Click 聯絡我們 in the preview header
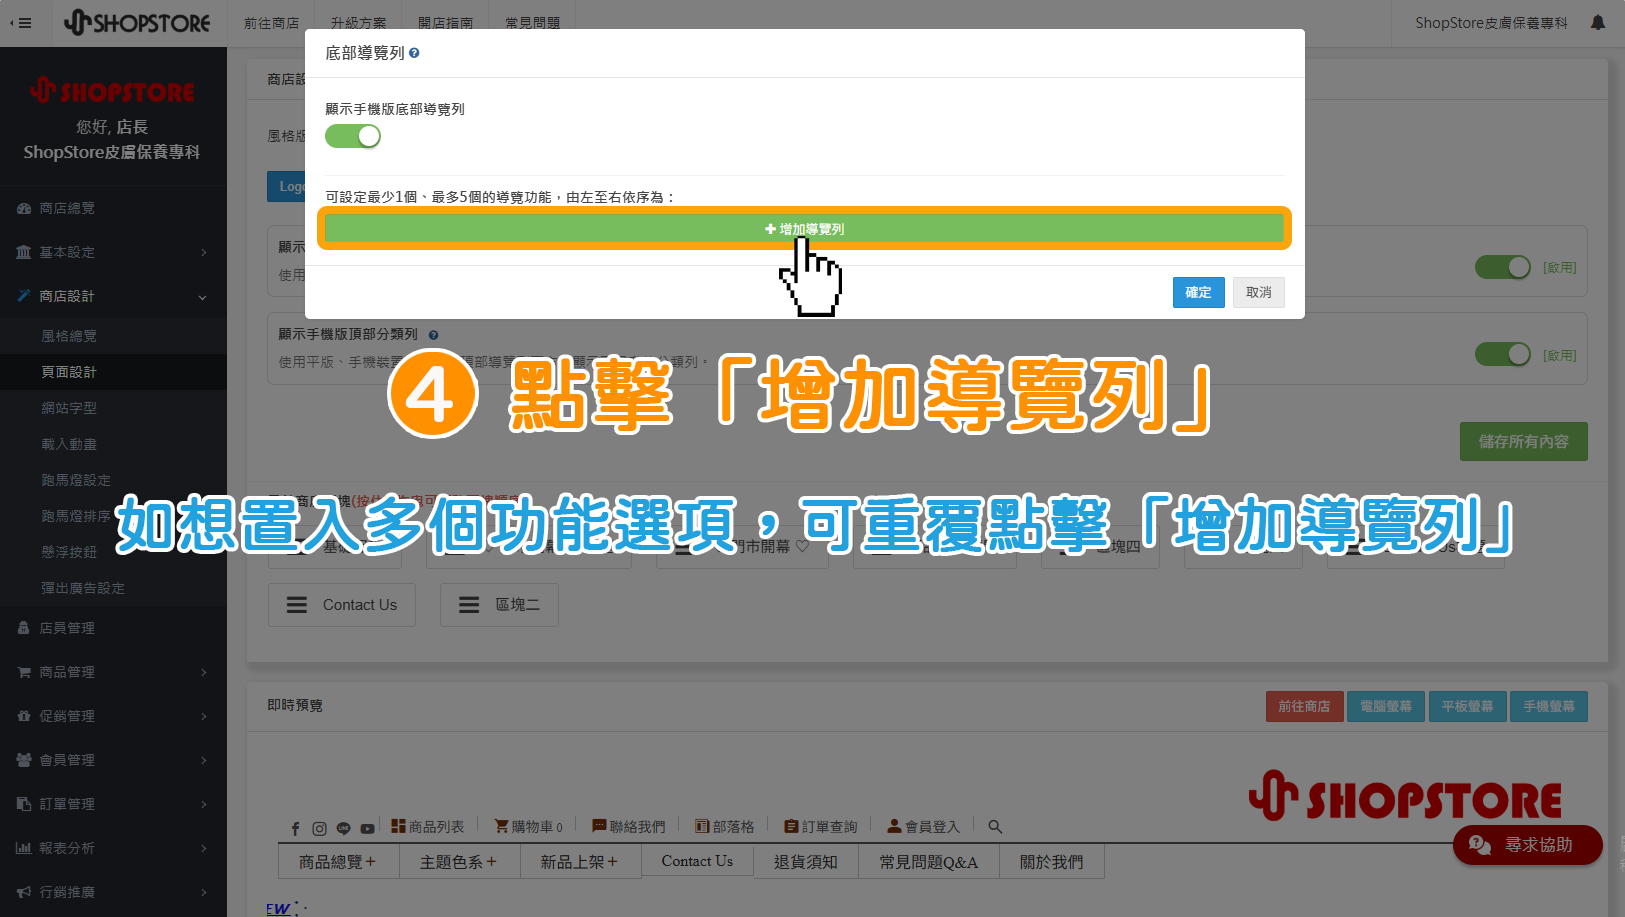 [629, 827]
